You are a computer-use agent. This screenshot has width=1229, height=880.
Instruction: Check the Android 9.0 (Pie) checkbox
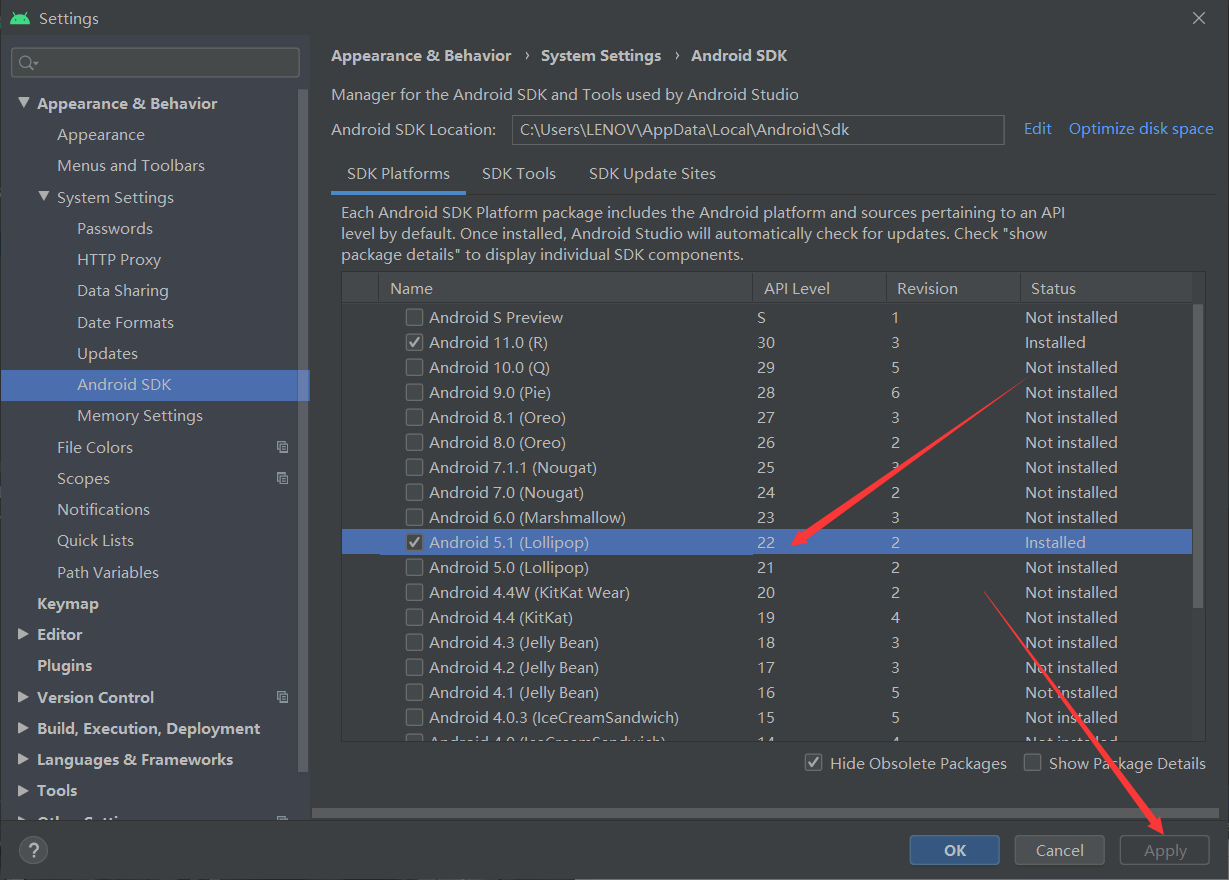pos(414,392)
